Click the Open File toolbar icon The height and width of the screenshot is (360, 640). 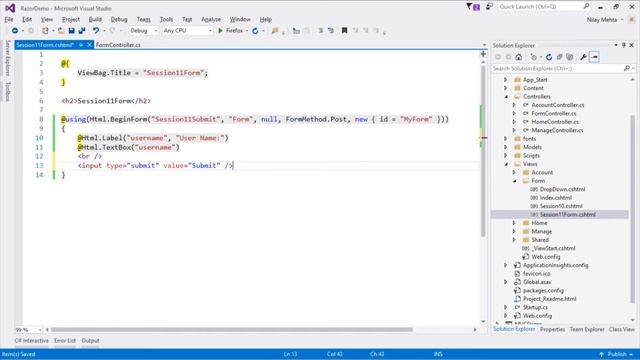click(61, 31)
